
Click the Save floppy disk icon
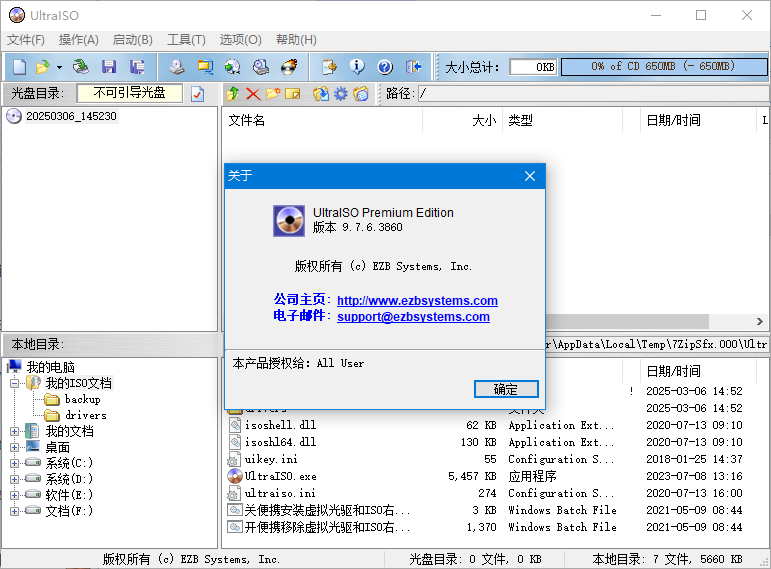(x=109, y=66)
